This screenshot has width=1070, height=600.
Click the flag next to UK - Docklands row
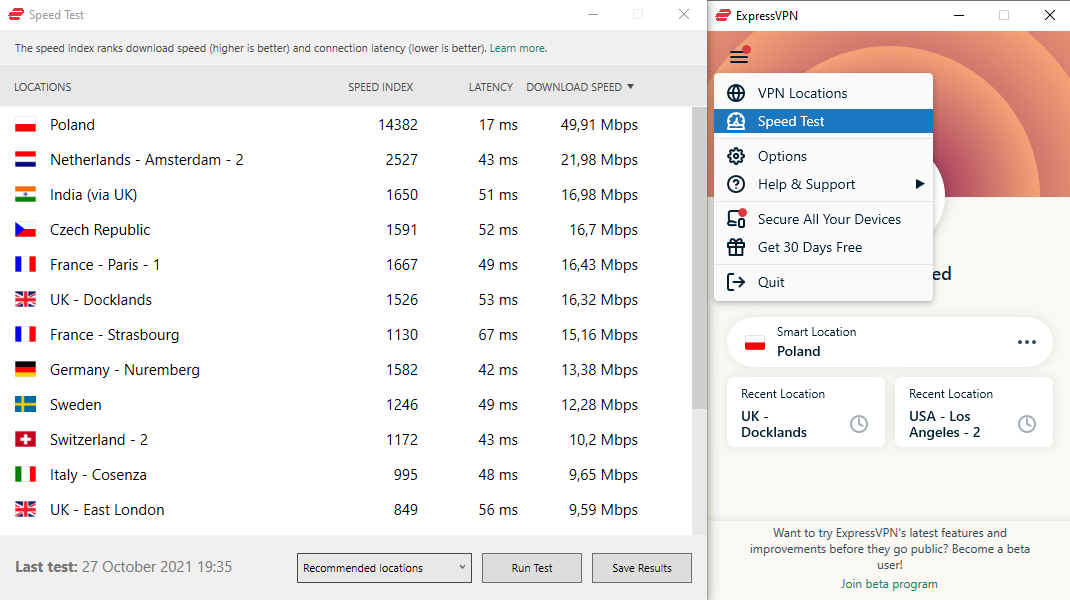pos(25,299)
